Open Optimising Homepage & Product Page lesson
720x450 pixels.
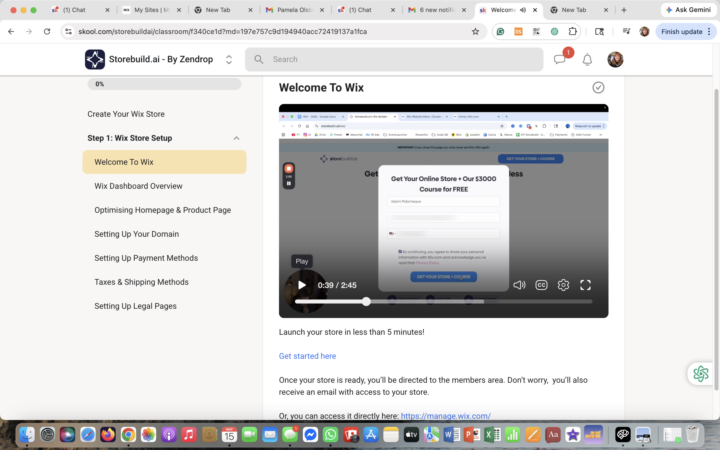tap(163, 210)
